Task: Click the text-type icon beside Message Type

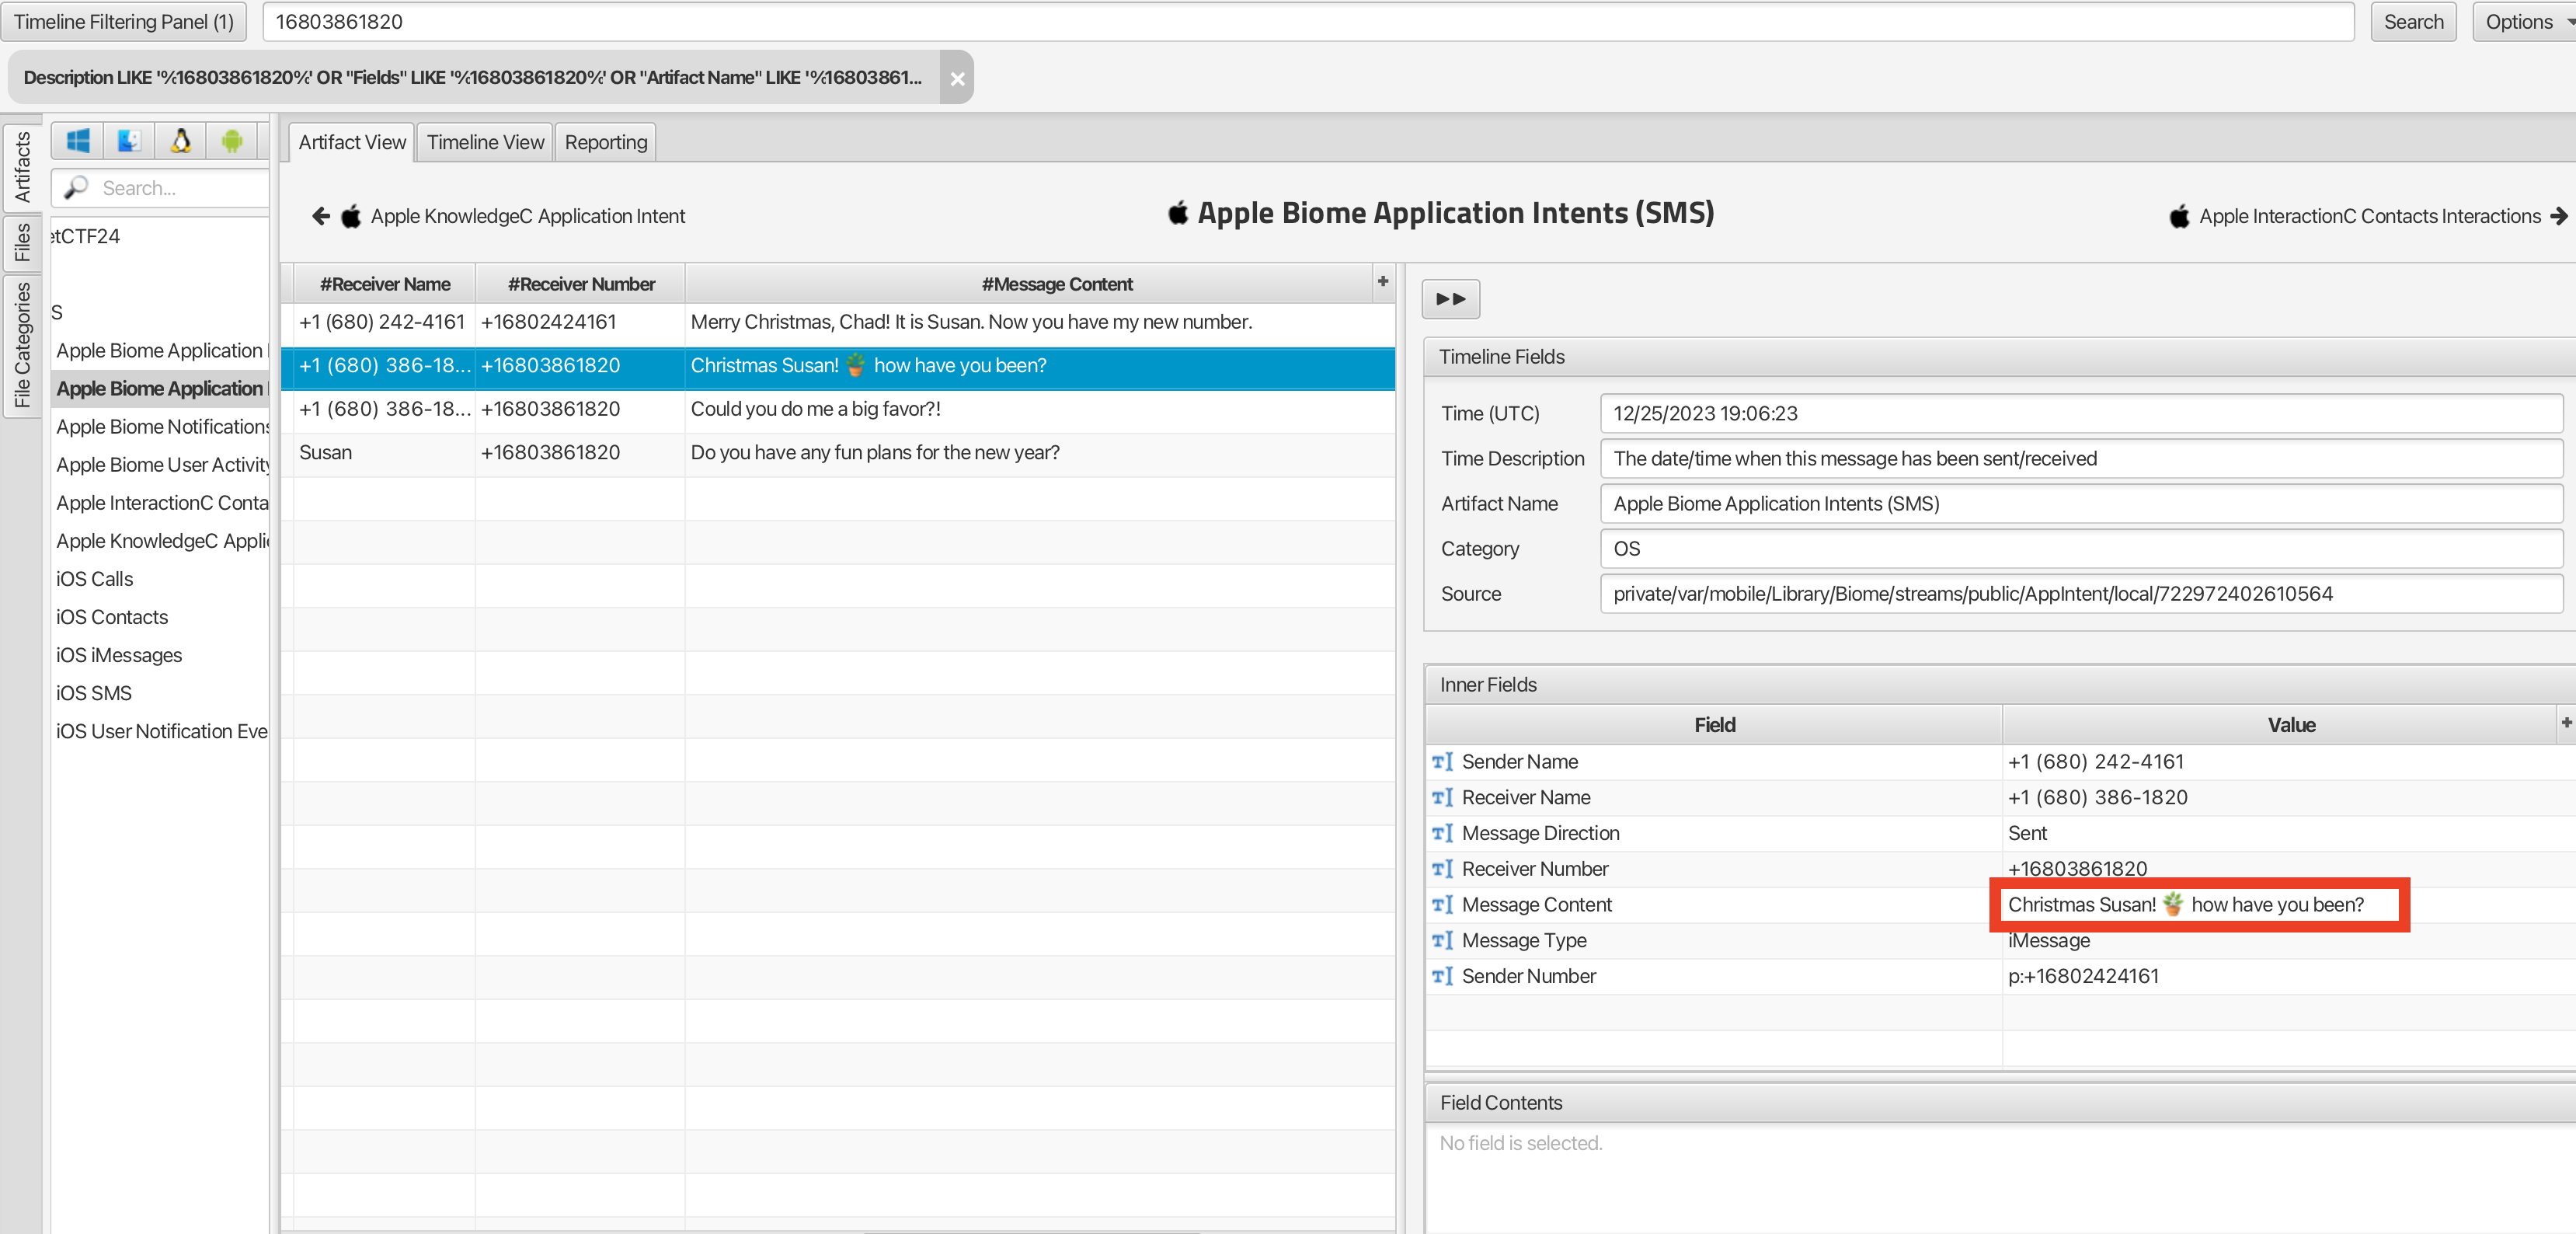Action: (1442, 940)
